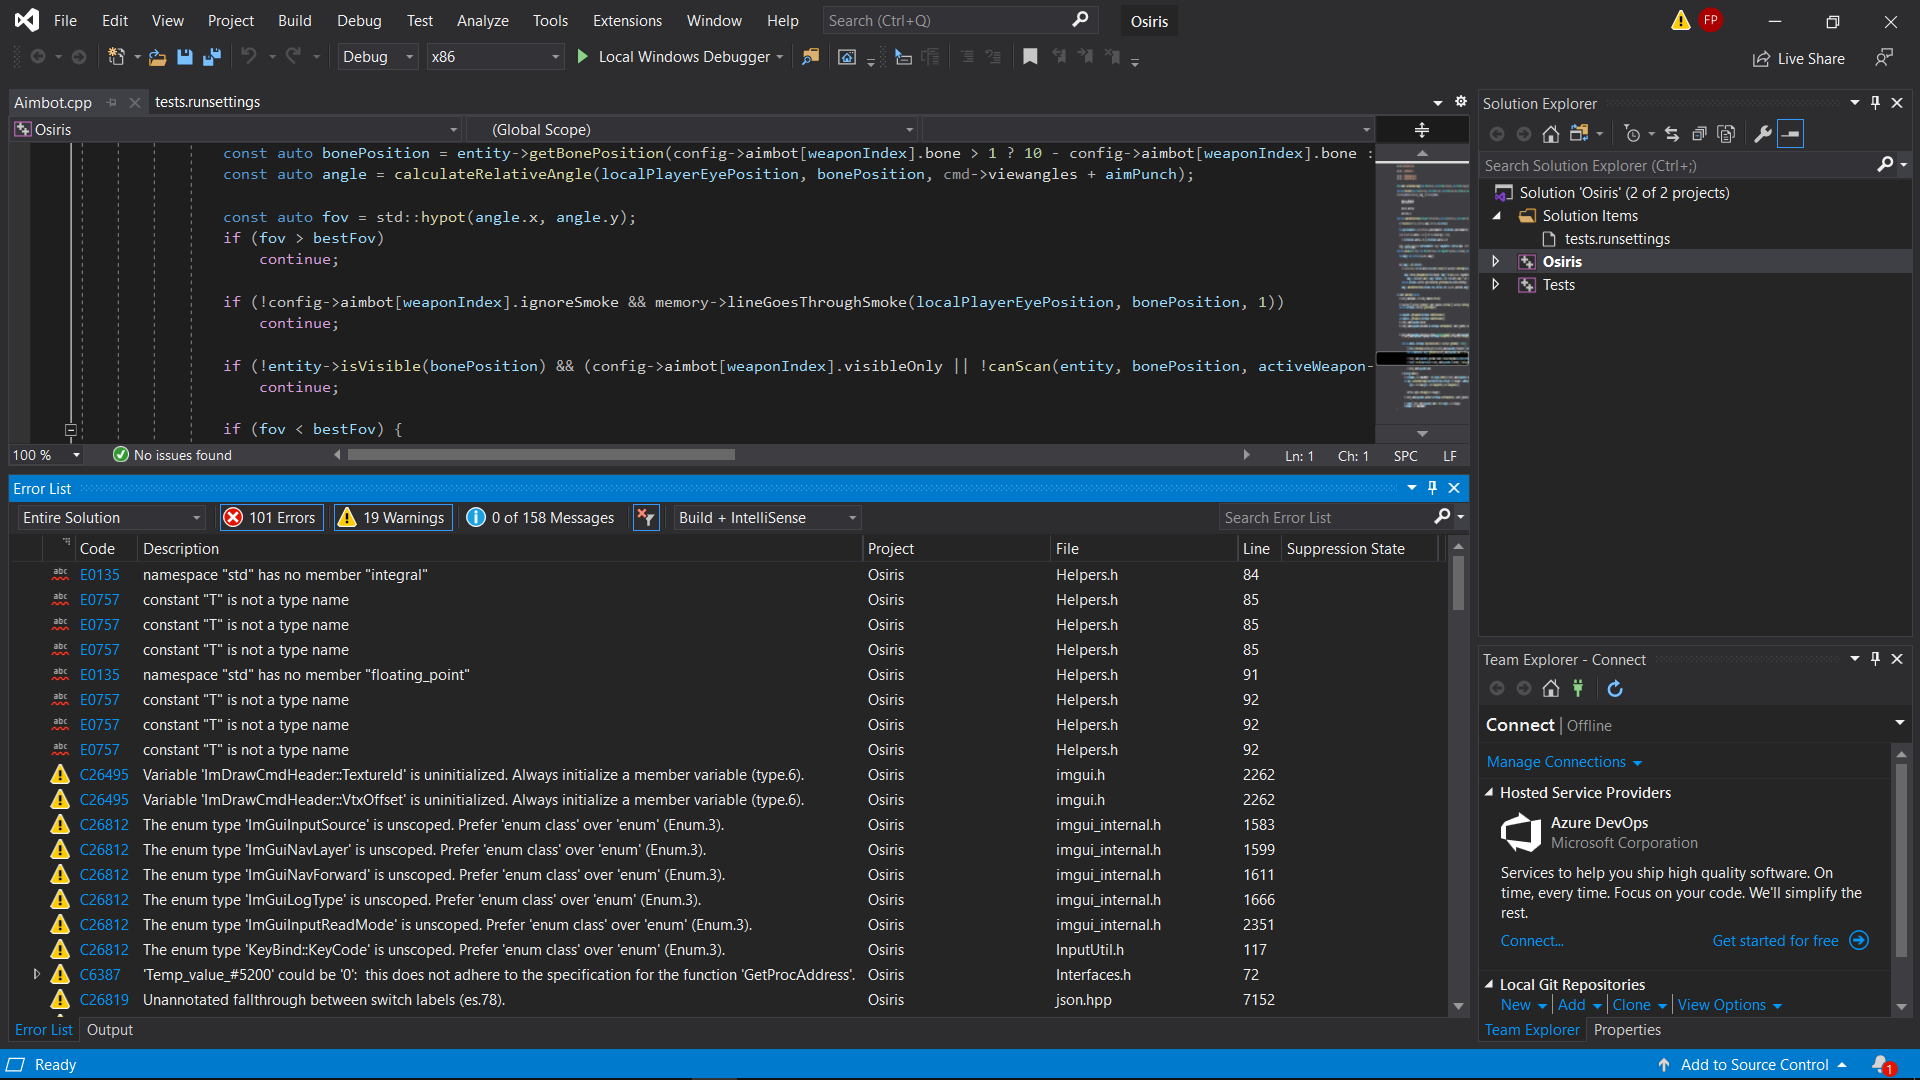Screen dimensions: 1920x1080
Task: Open the Analyze menu
Action: (482, 20)
